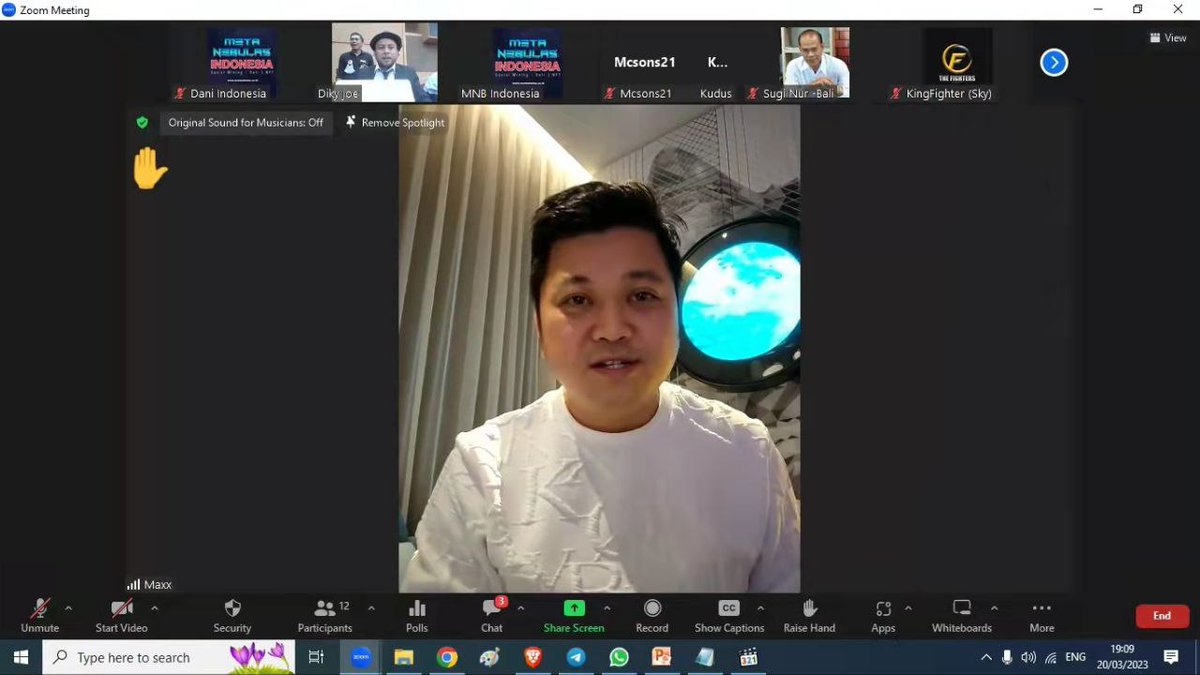The width and height of the screenshot is (1200, 675).
Task: Click Remove Spotlight
Action: pyautogui.click(x=395, y=123)
